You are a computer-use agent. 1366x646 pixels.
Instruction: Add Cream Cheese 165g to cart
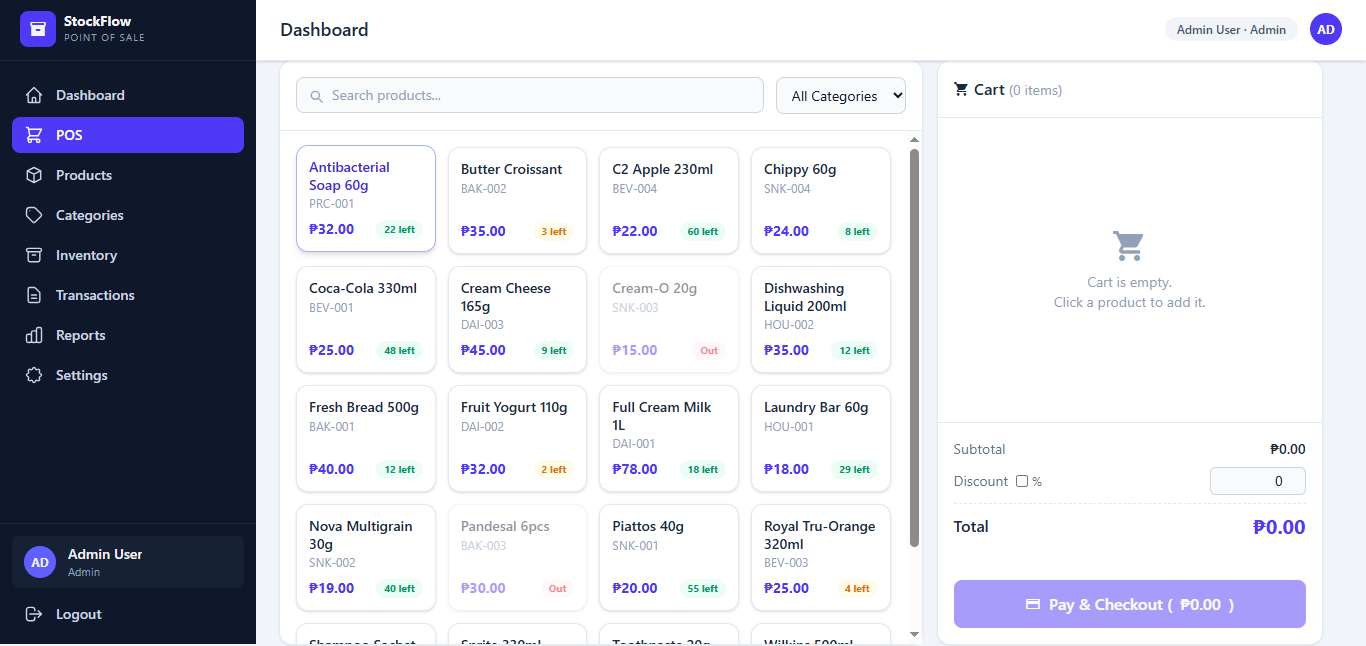pyautogui.click(x=517, y=319)
